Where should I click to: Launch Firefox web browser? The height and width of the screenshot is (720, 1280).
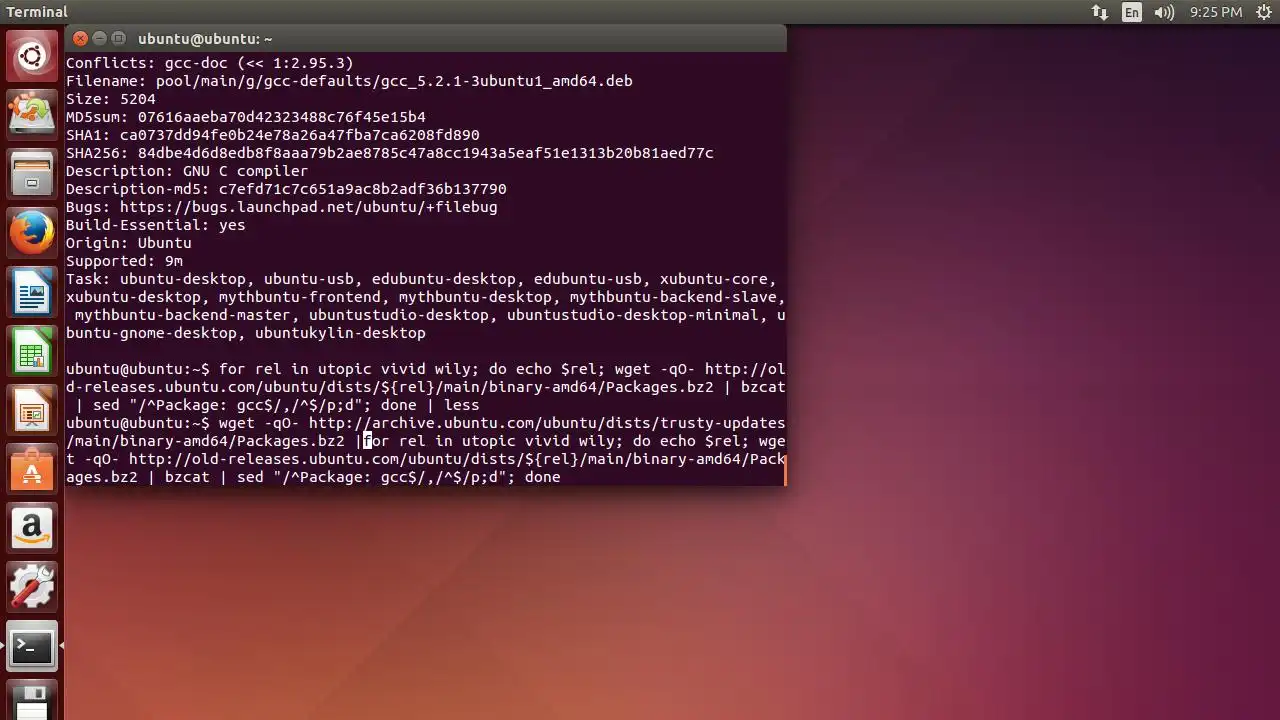[32, 234]
